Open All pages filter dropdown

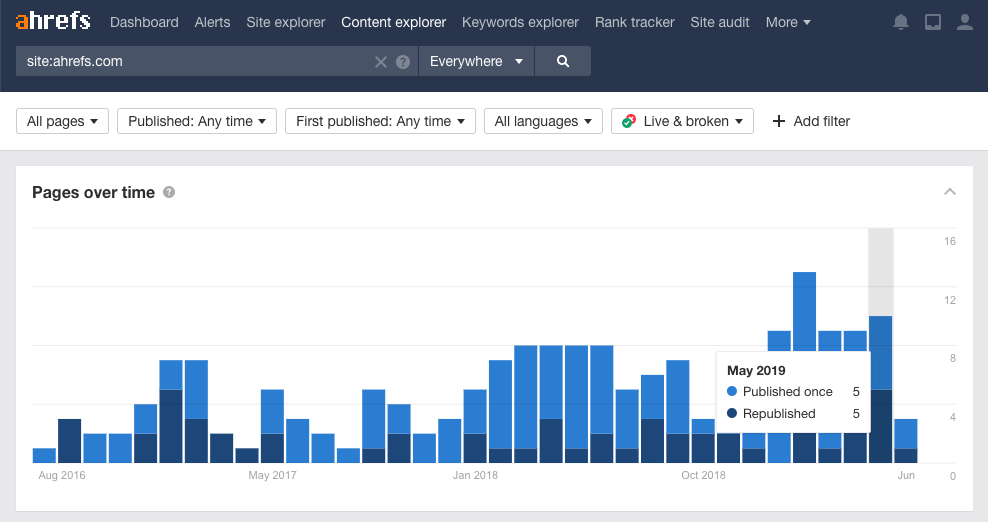click(62, 121)
